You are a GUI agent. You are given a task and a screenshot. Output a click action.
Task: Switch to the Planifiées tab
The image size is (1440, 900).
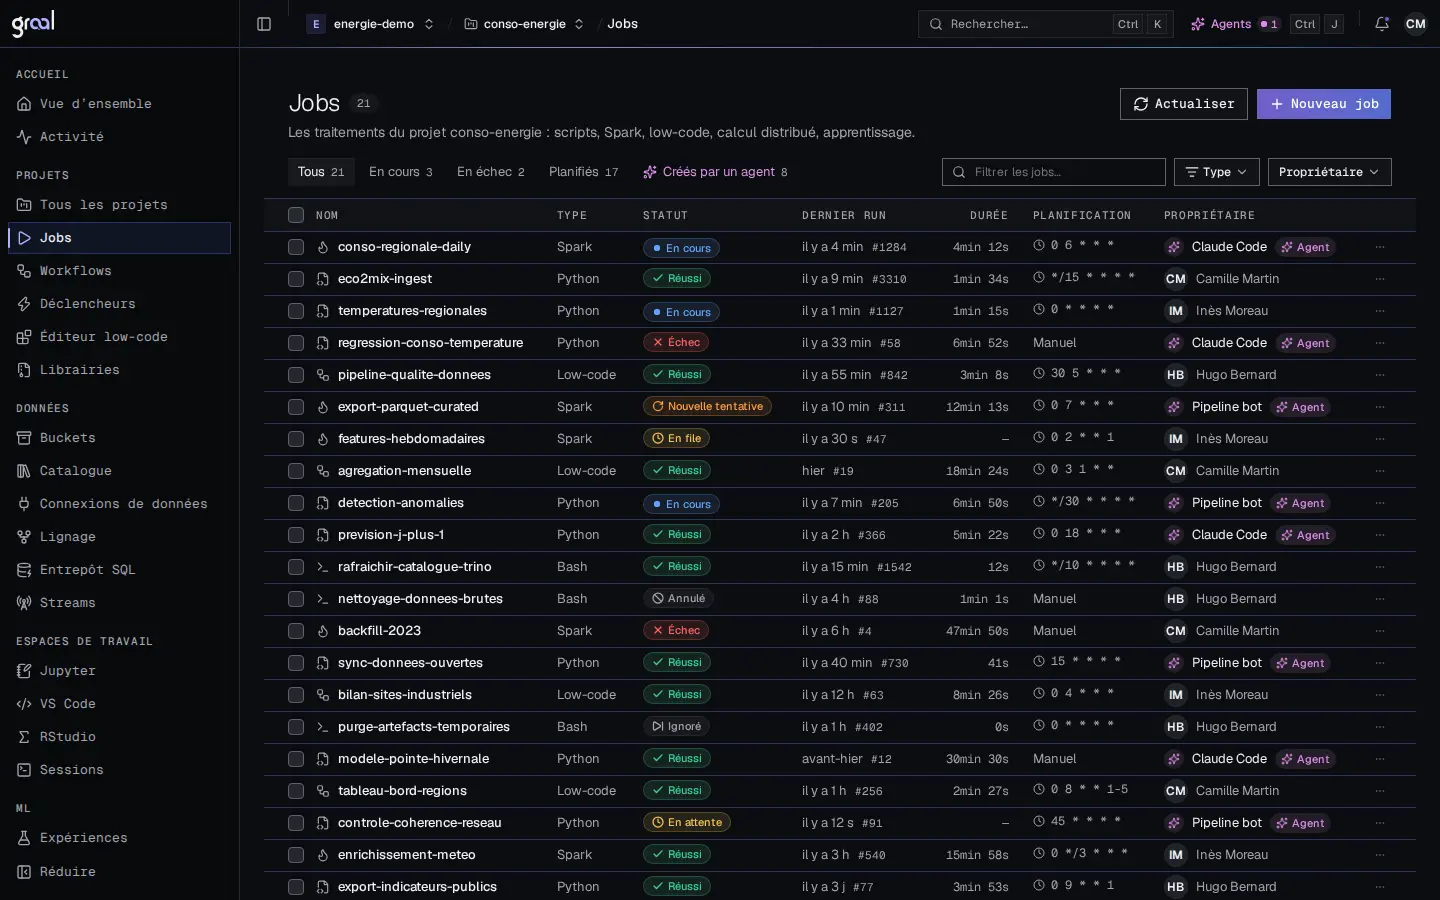pyautogui.click(x=584, y=172)
